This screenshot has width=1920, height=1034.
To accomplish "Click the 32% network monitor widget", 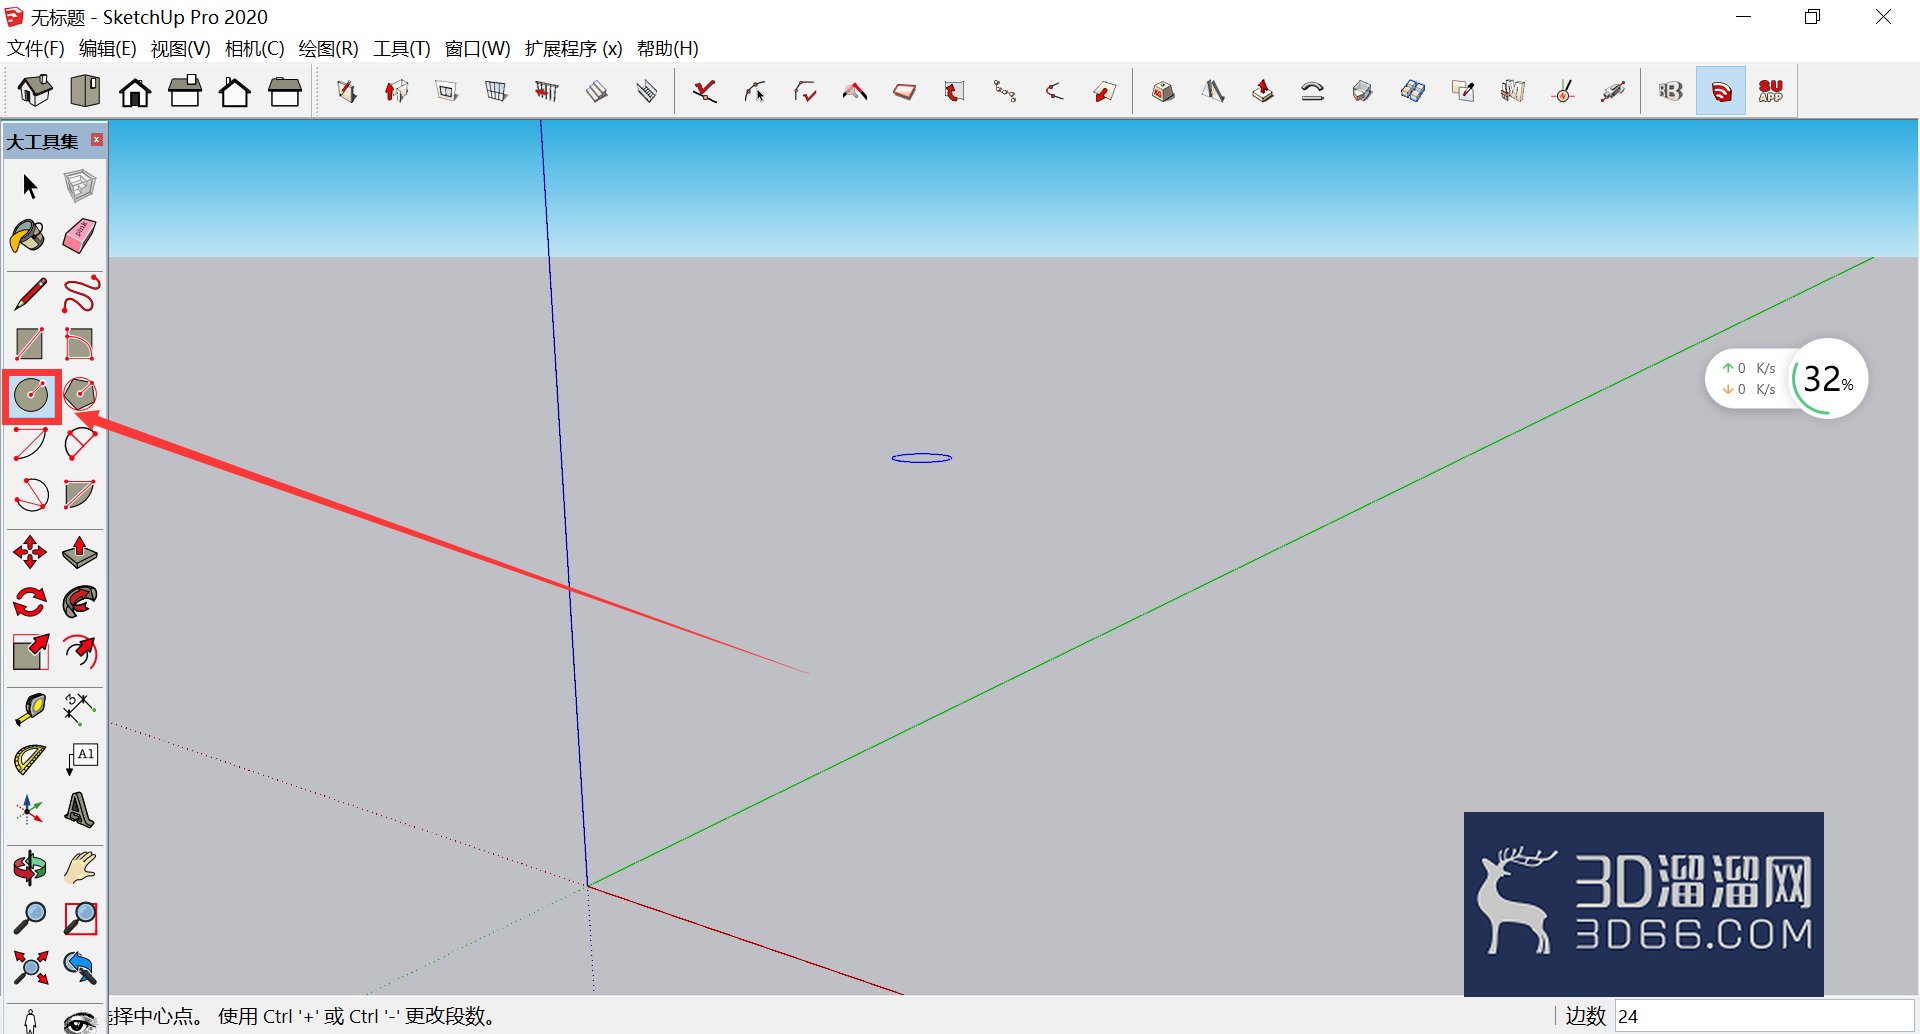I will click(x=1786, y=379).
